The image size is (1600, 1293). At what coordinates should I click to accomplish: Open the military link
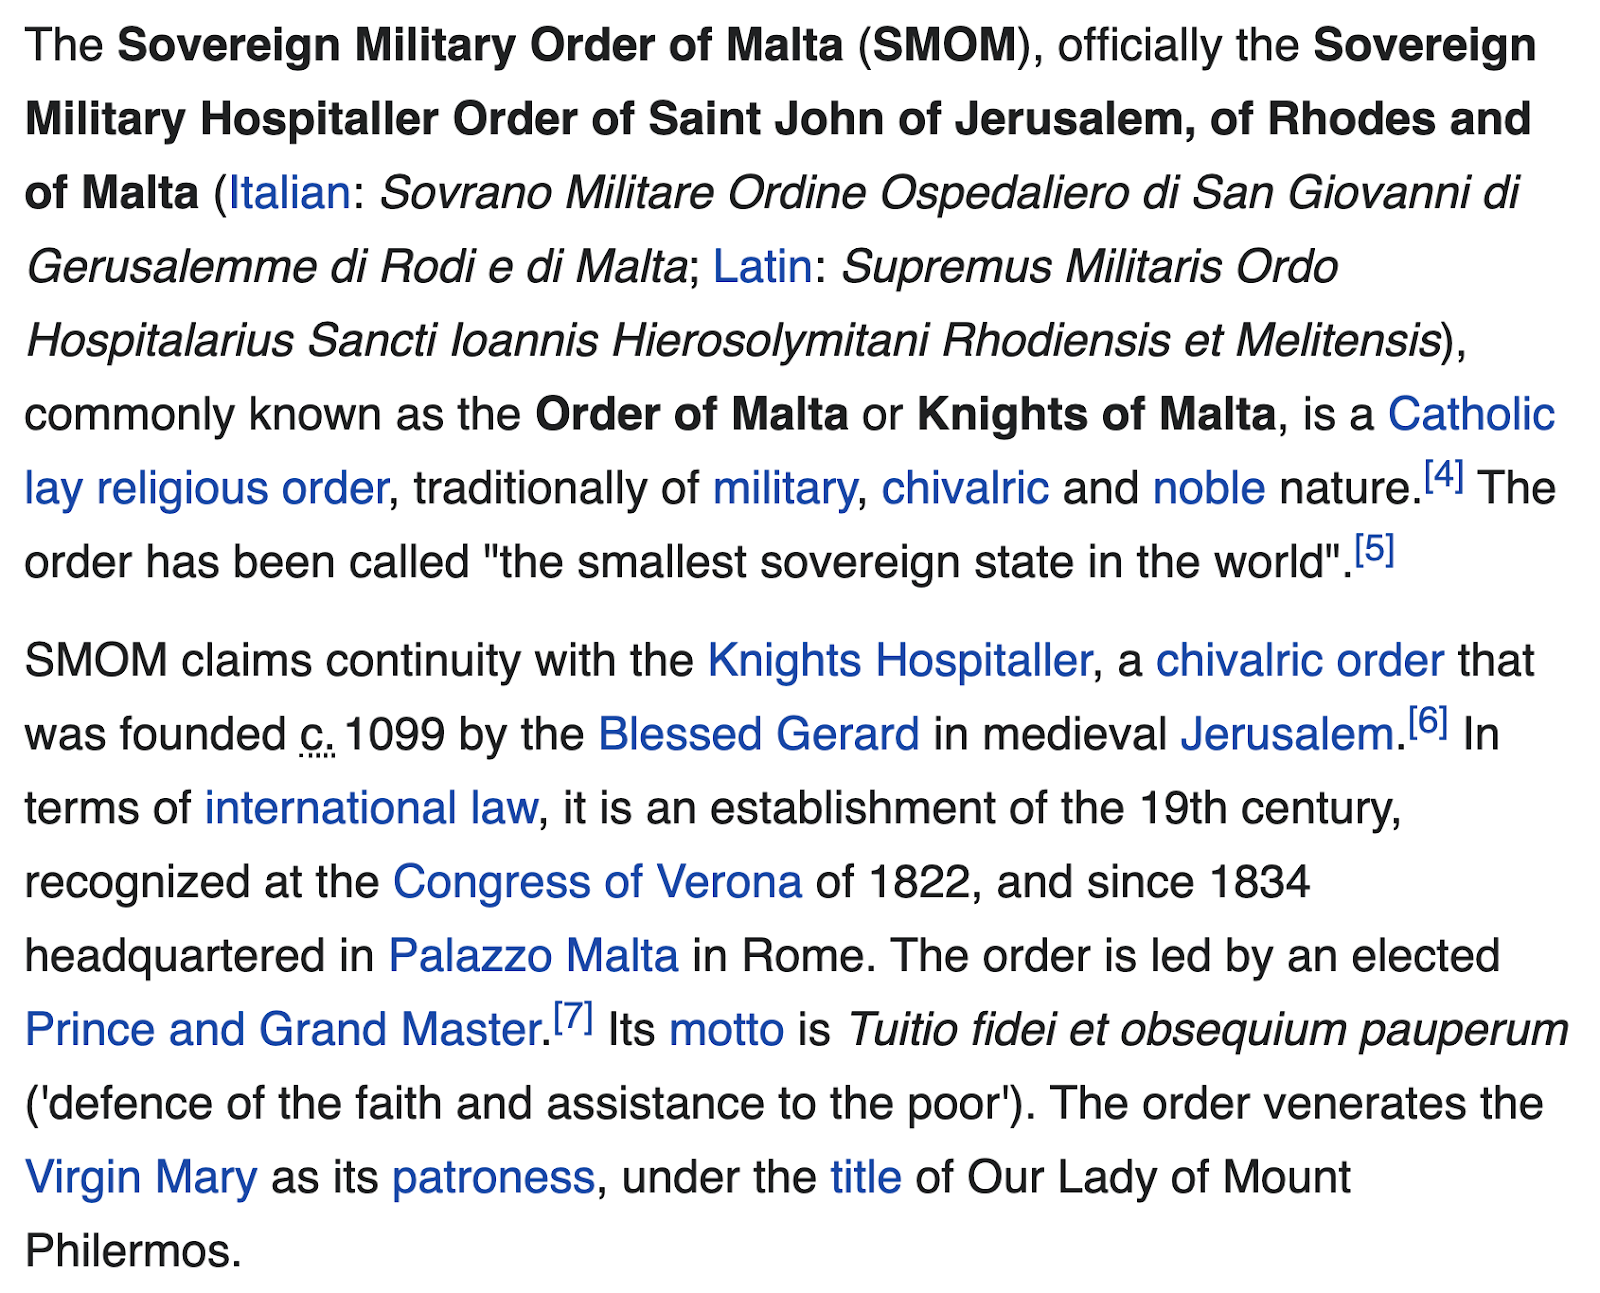[784, 488]
